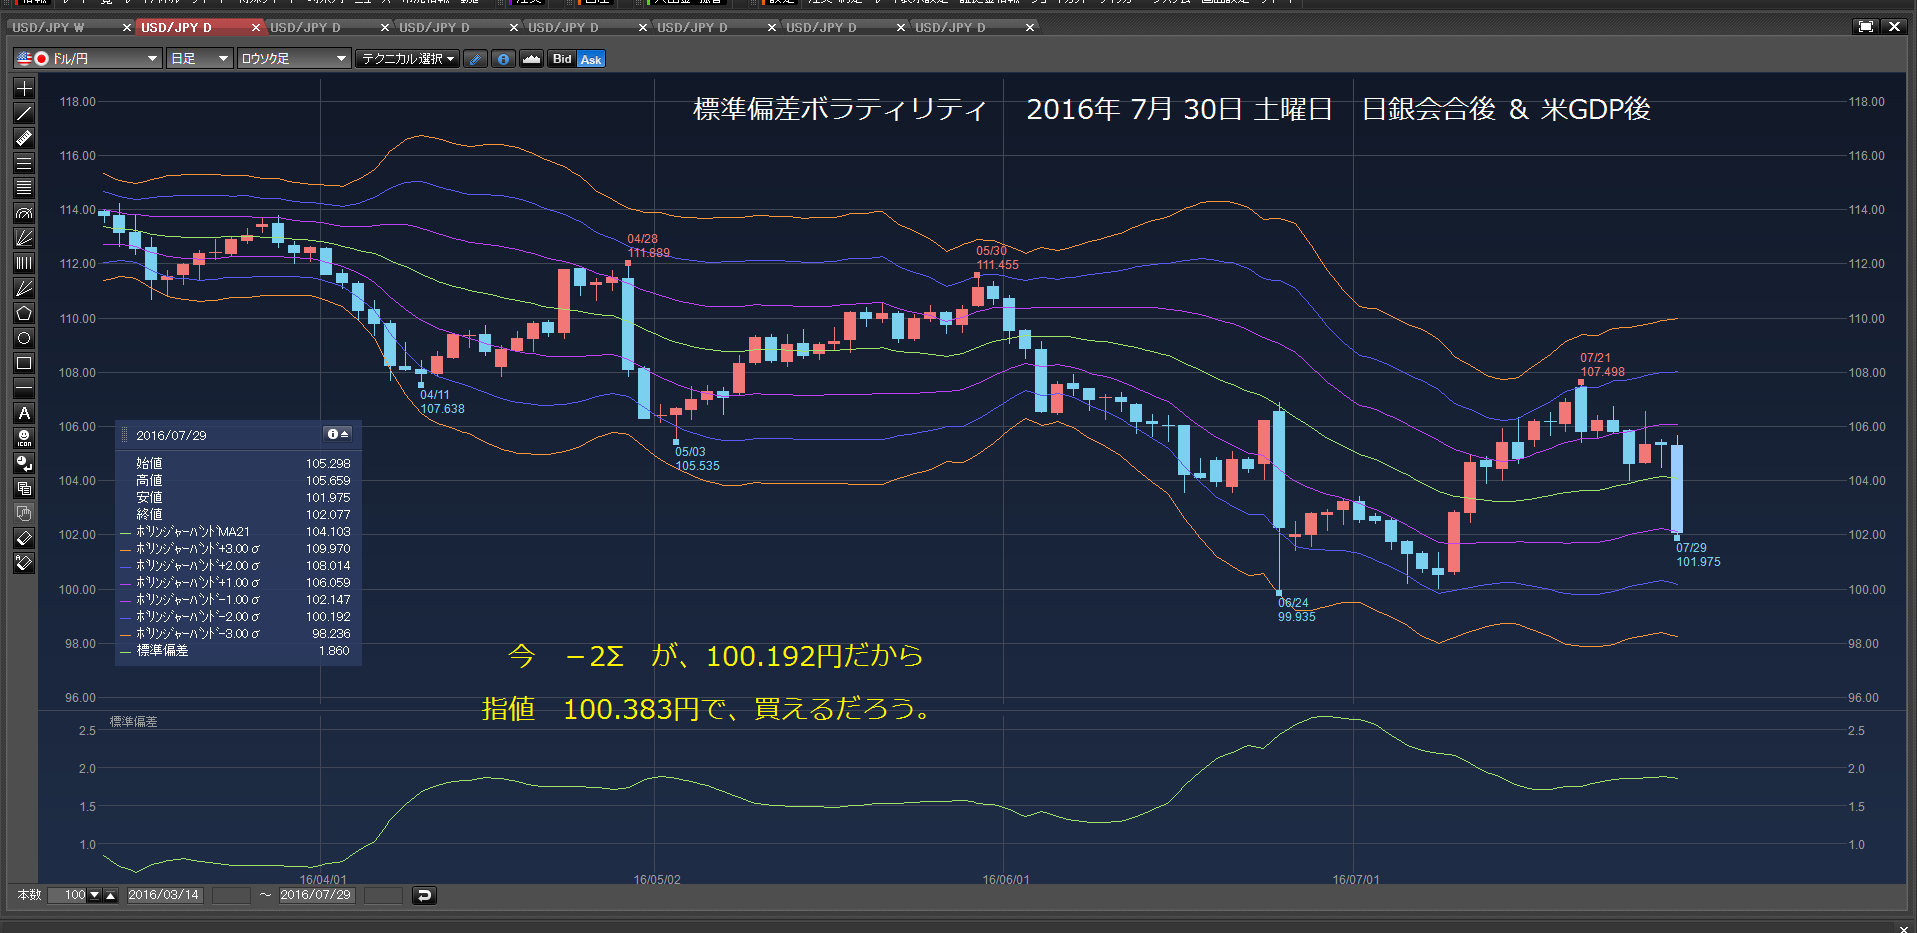Select the pentagon shape tool
This screenshot has height=933, width=1917.
tap(24, 313)
